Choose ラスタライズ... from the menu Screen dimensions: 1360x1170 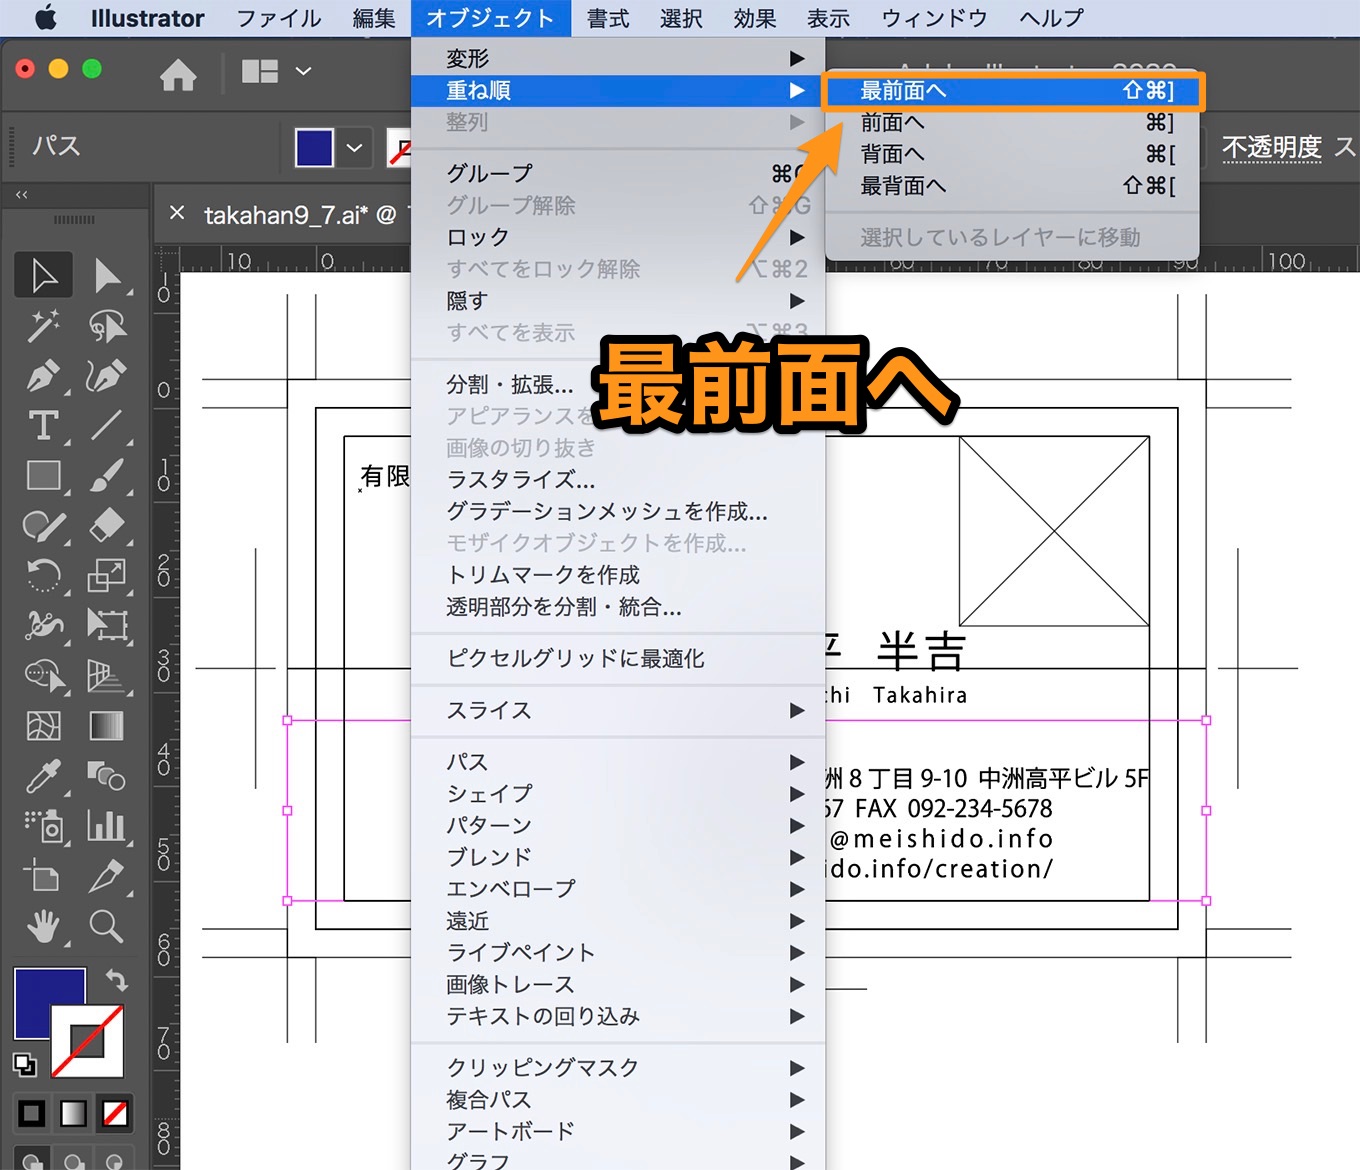pyautogui.click(x=618, y=480)
